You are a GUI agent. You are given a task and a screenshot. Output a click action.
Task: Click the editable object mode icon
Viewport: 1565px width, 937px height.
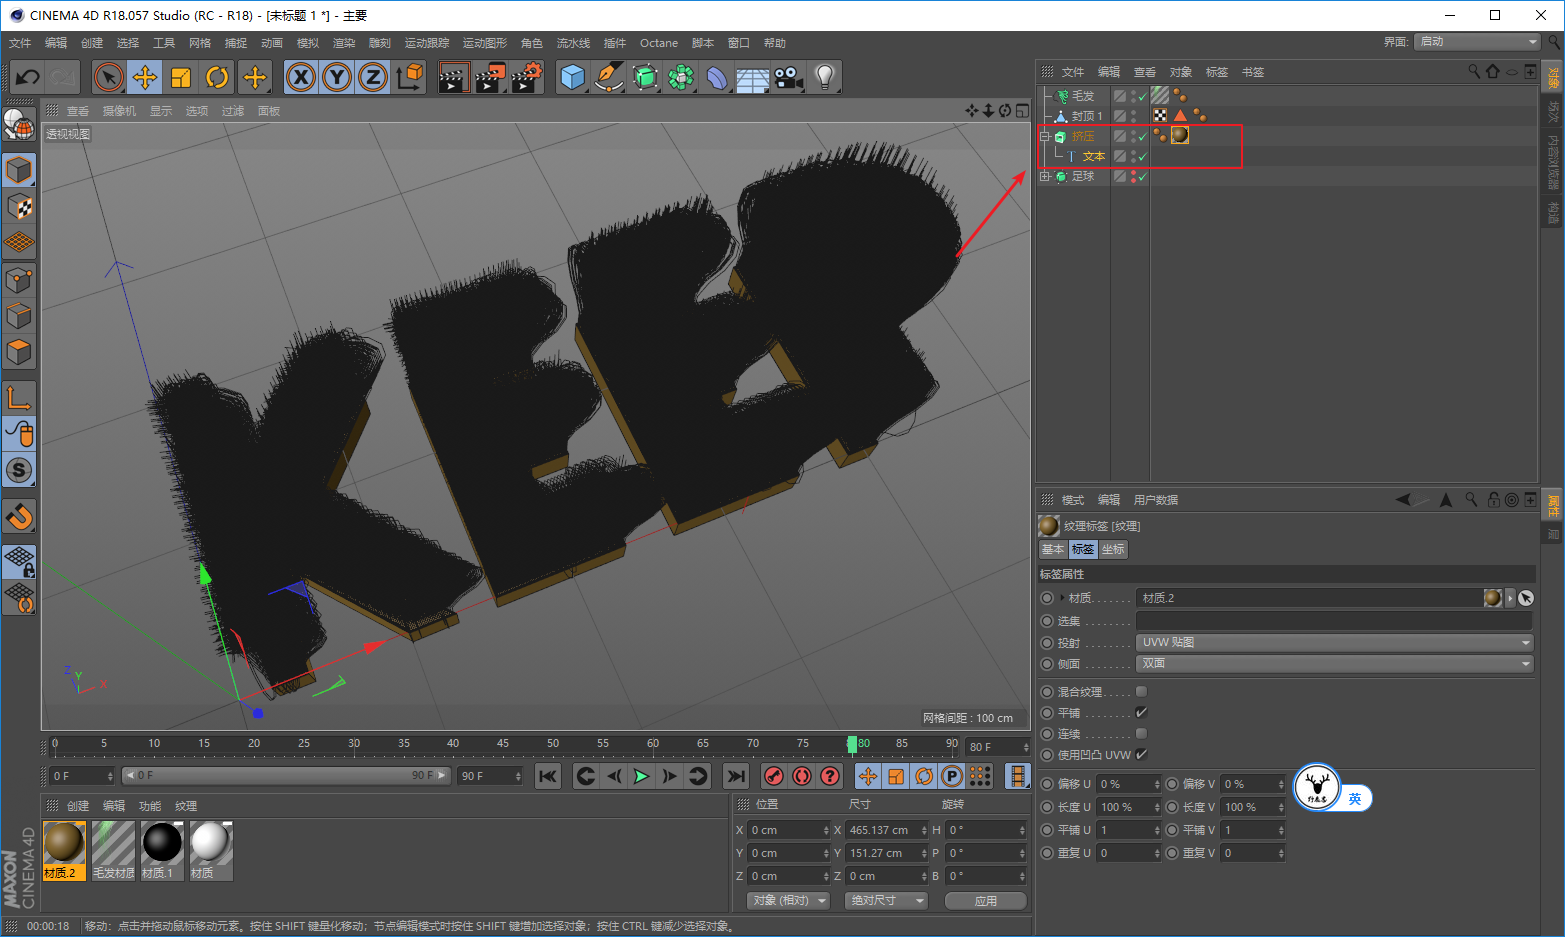(x=19, y=125)
